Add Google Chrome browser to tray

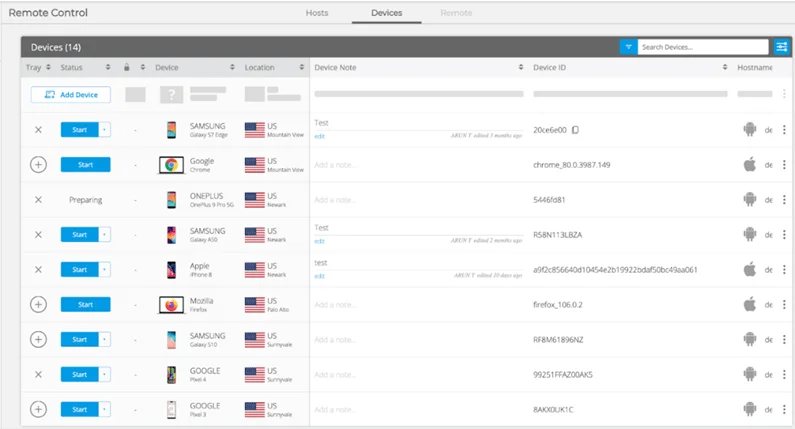point(38,164)
